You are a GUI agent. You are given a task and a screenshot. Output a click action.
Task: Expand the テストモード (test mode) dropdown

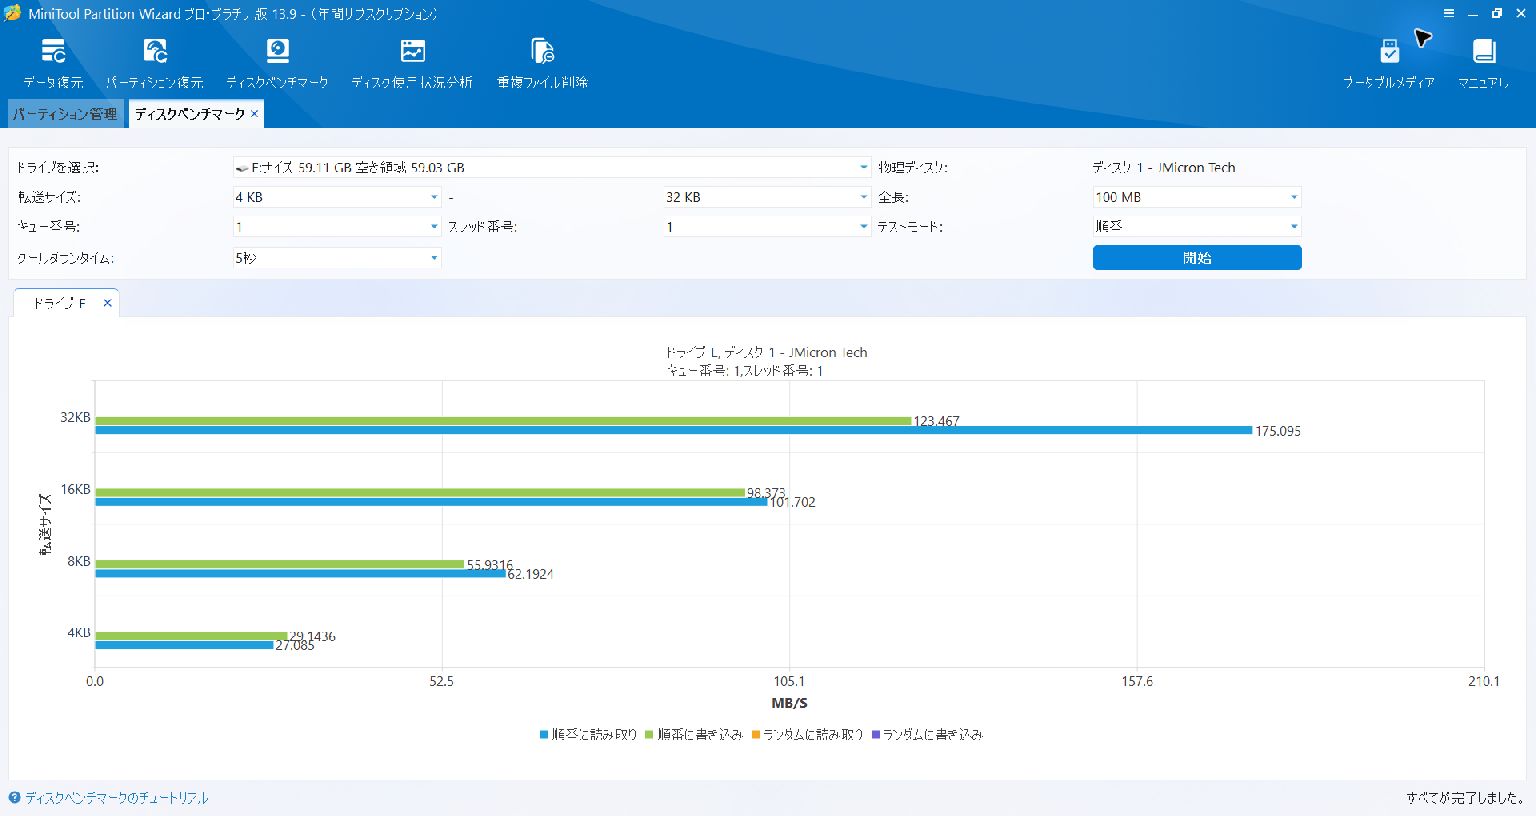[1197, 227]
